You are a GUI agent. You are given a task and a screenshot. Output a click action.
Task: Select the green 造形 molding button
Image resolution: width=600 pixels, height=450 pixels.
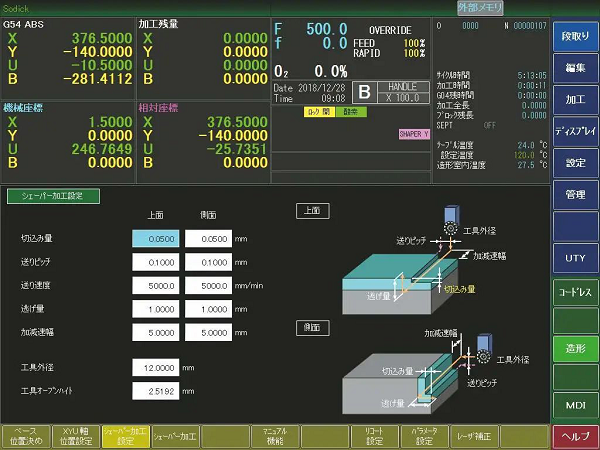click(575, 349)
